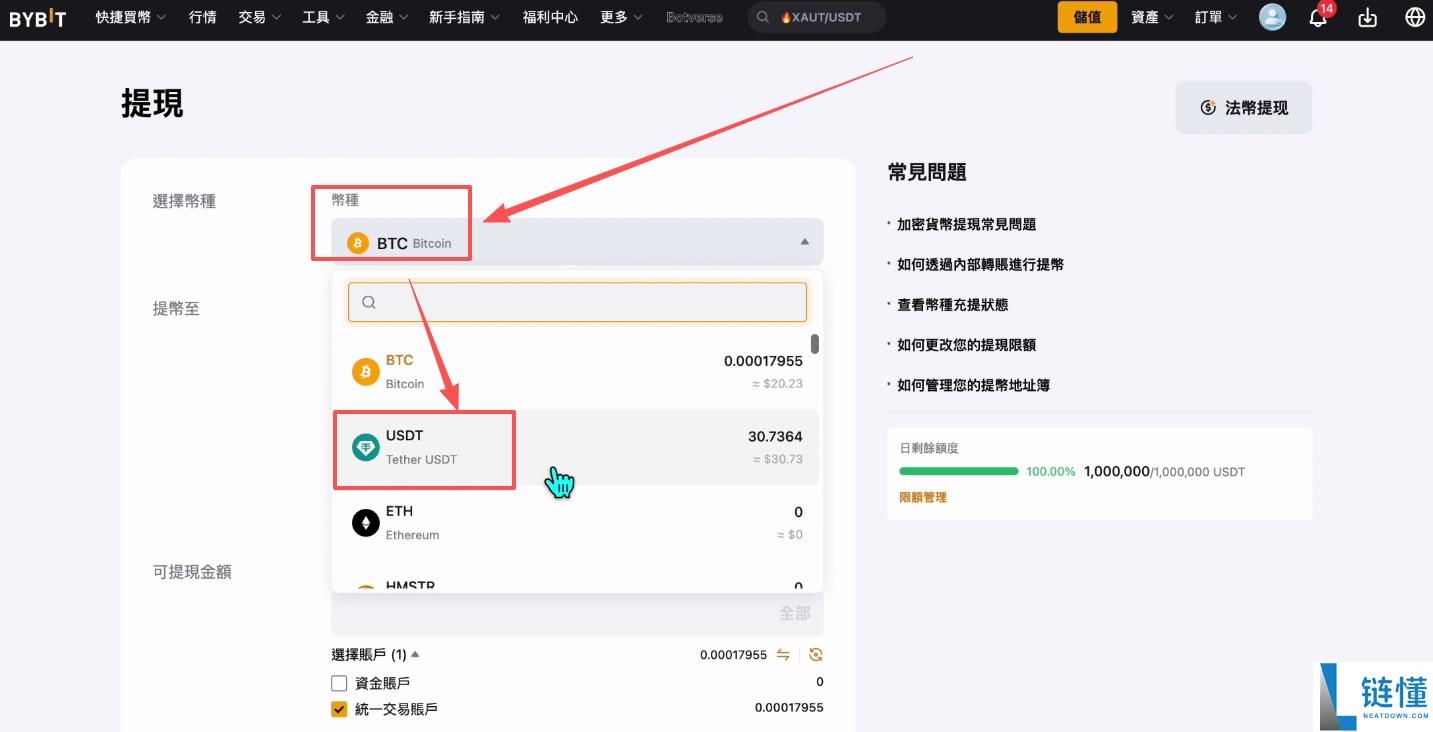The image size is (1433, 732).
Task: Open 如何透過內部轉賬進行提幣 link
Action: (x=980, y=264)
